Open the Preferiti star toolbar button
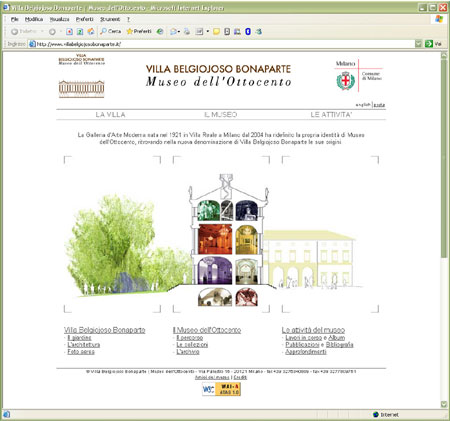This screenshot has width=450, height=421. coord(139,31)
